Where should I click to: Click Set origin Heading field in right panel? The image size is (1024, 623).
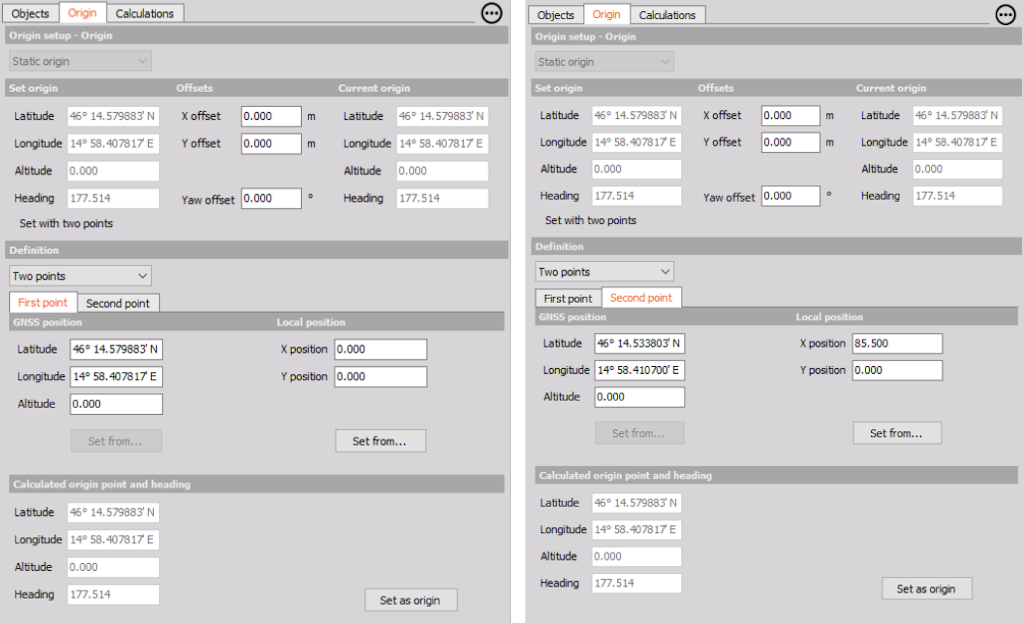pos(637,196)
